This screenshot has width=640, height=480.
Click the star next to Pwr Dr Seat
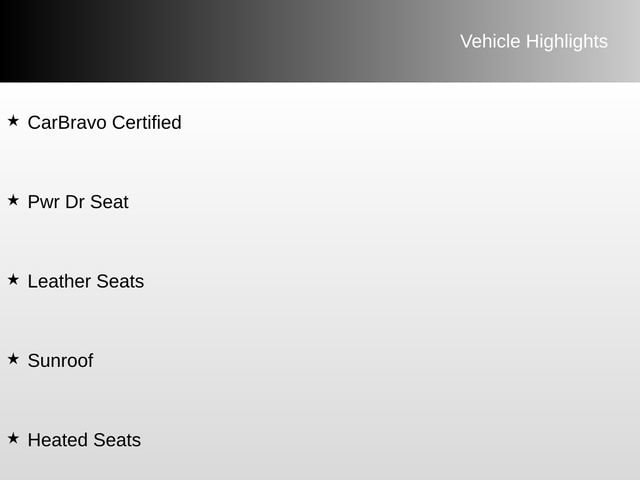13,200
